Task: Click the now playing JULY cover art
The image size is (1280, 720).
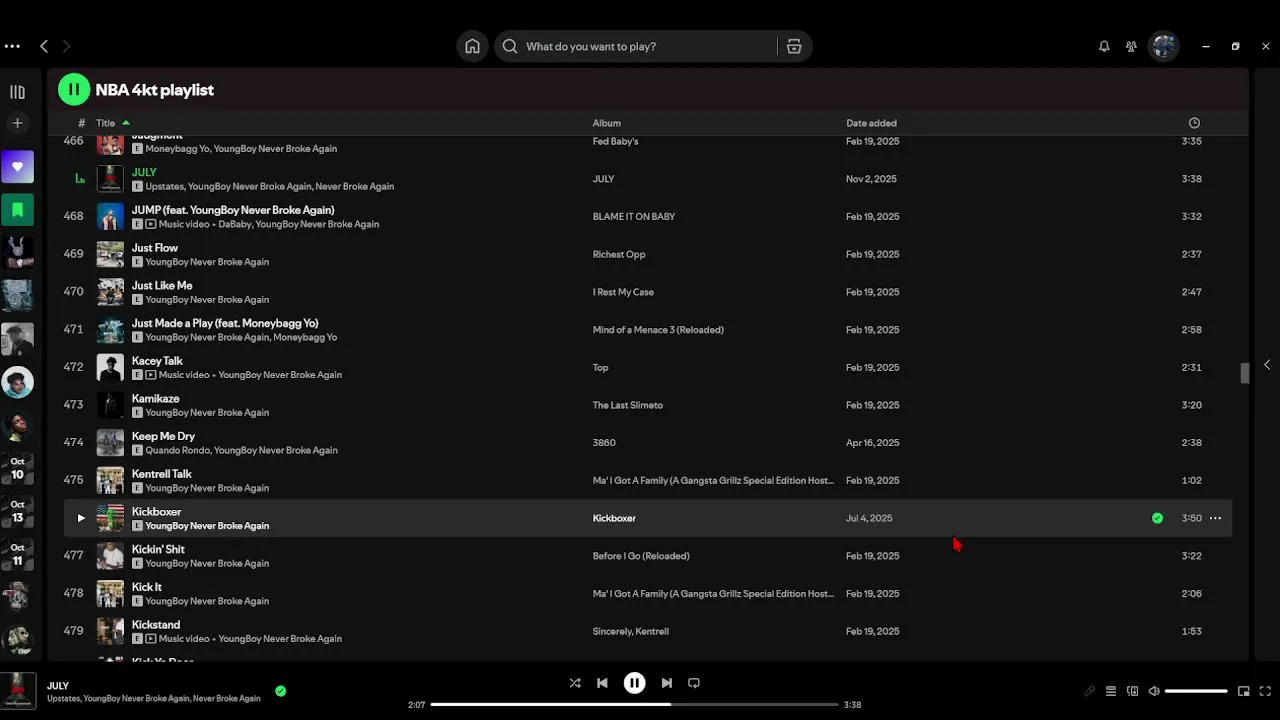Action: click(x=18, y=691)
